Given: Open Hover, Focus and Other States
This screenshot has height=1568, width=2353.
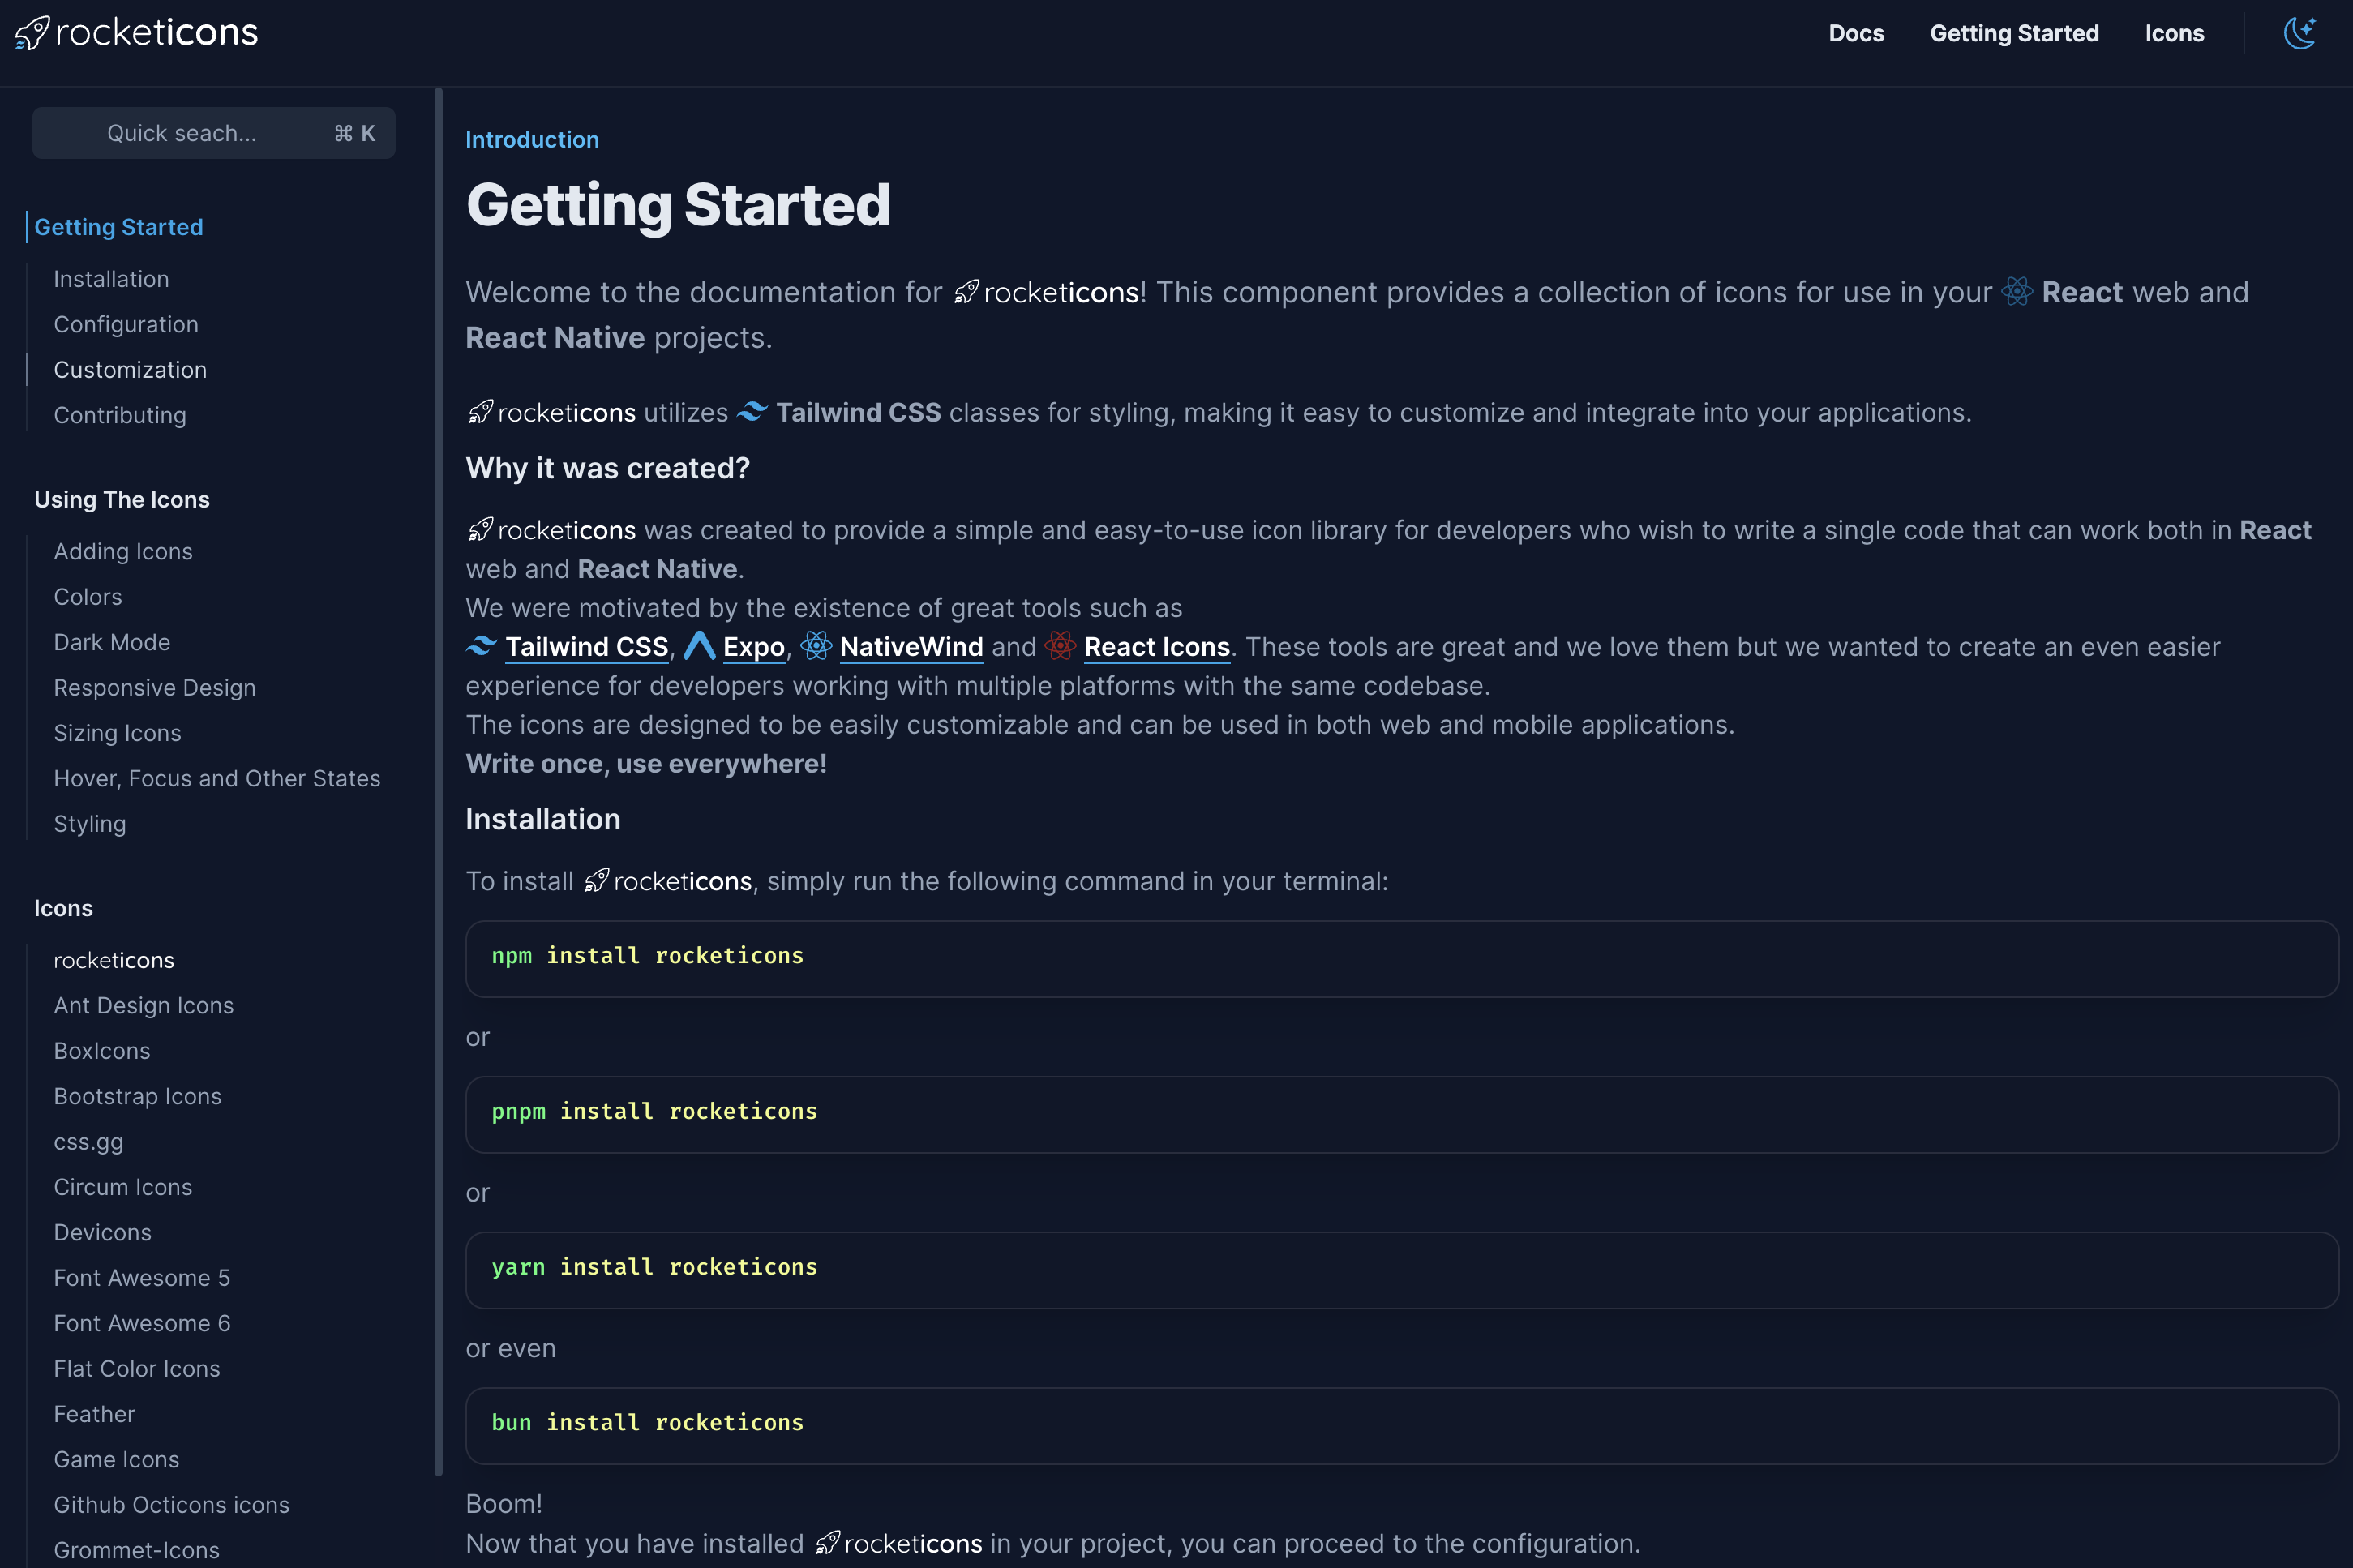Looking at the screenshot, I should pyautogui.click(x=217, y=778).
